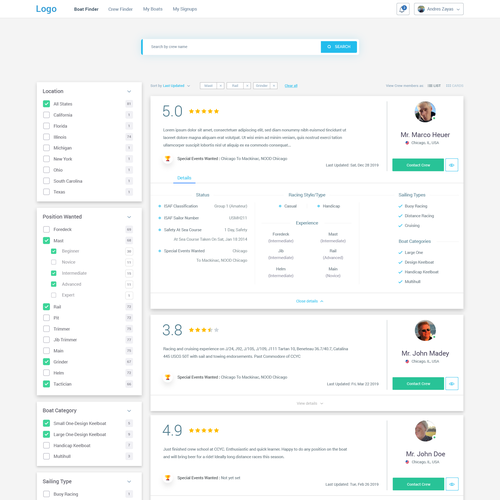The width and height of the screenshot is (500, 500).
Task: Uncheck the All States checkbox
Action: coord(46,104)
